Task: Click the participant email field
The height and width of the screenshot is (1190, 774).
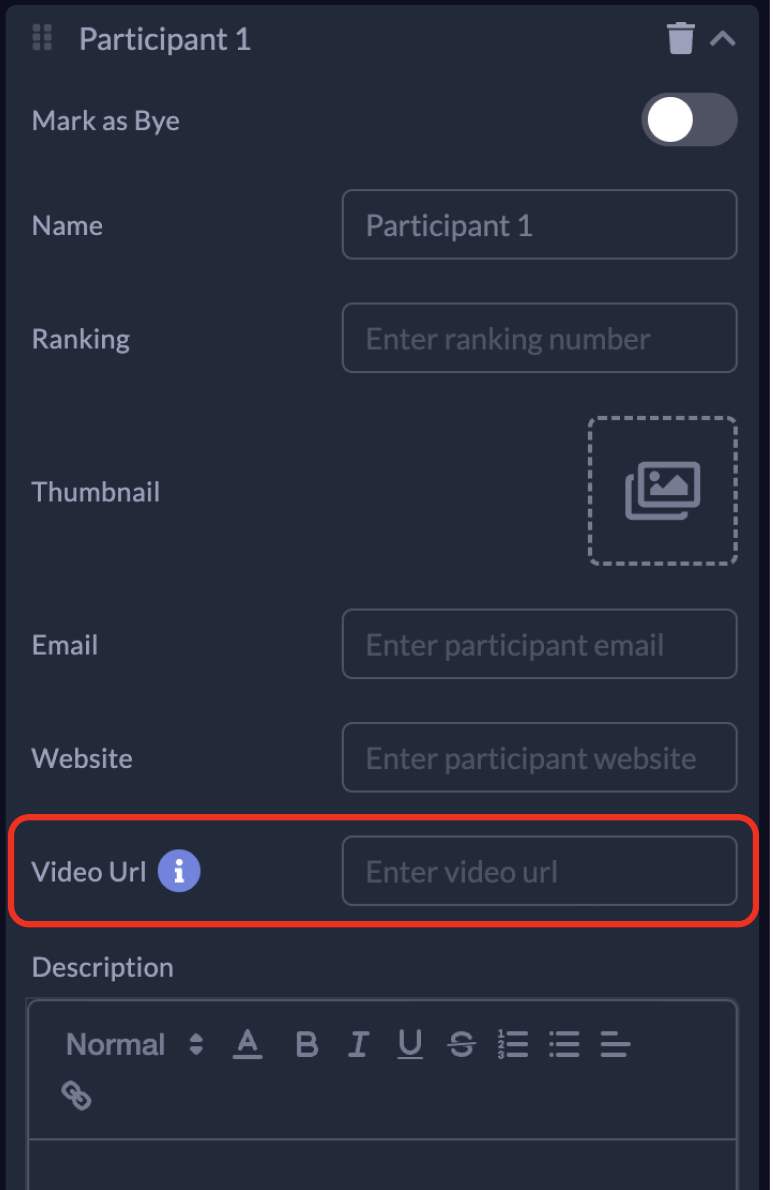Action: tap(539, 645)
